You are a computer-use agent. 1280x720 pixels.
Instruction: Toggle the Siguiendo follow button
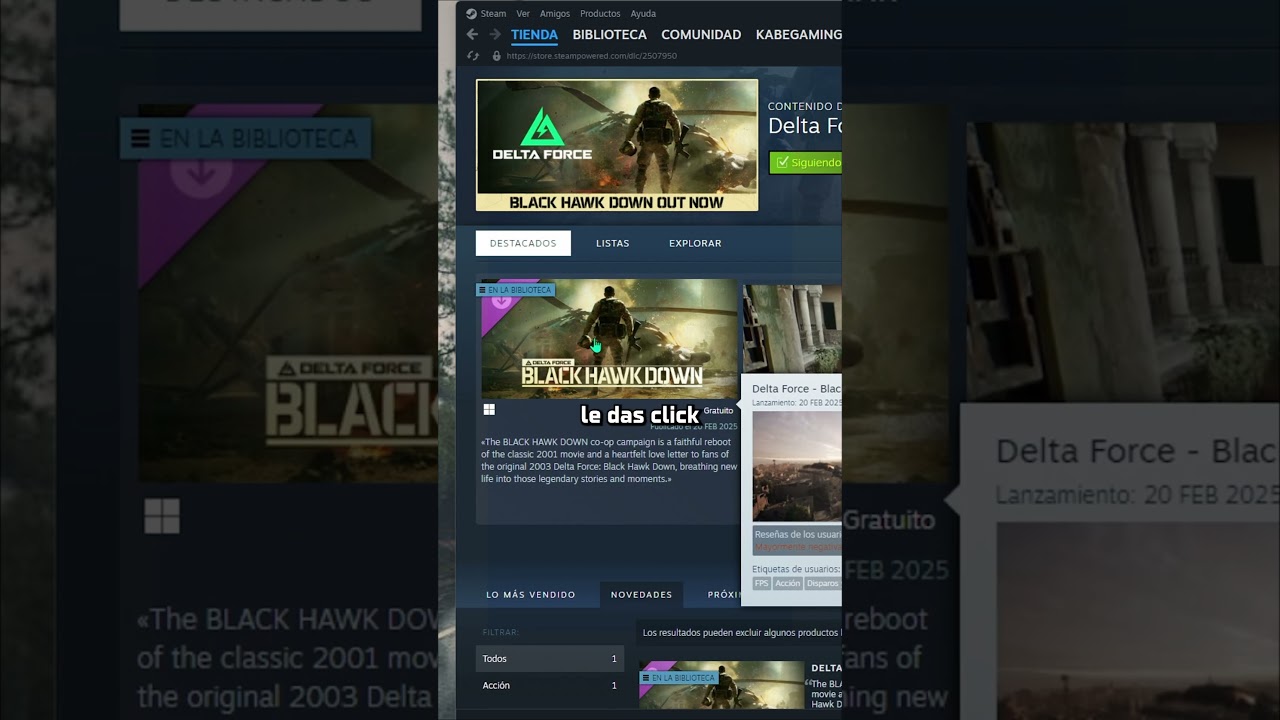pos(806,162)
